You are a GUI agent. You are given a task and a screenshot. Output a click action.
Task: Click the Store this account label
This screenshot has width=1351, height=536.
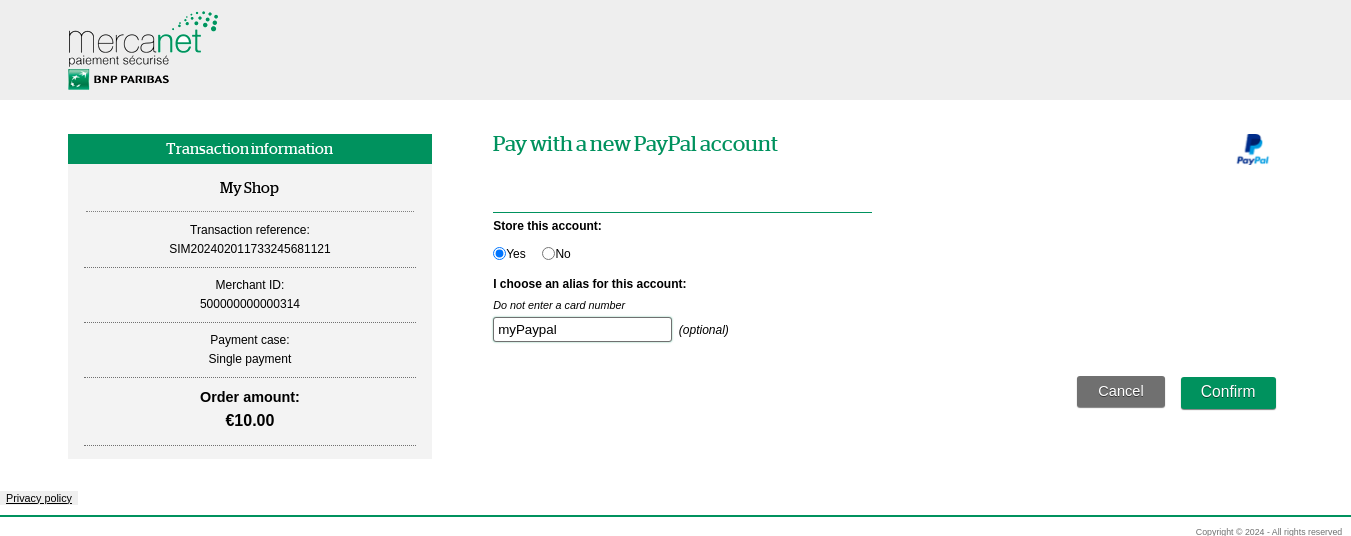(547, 226)
